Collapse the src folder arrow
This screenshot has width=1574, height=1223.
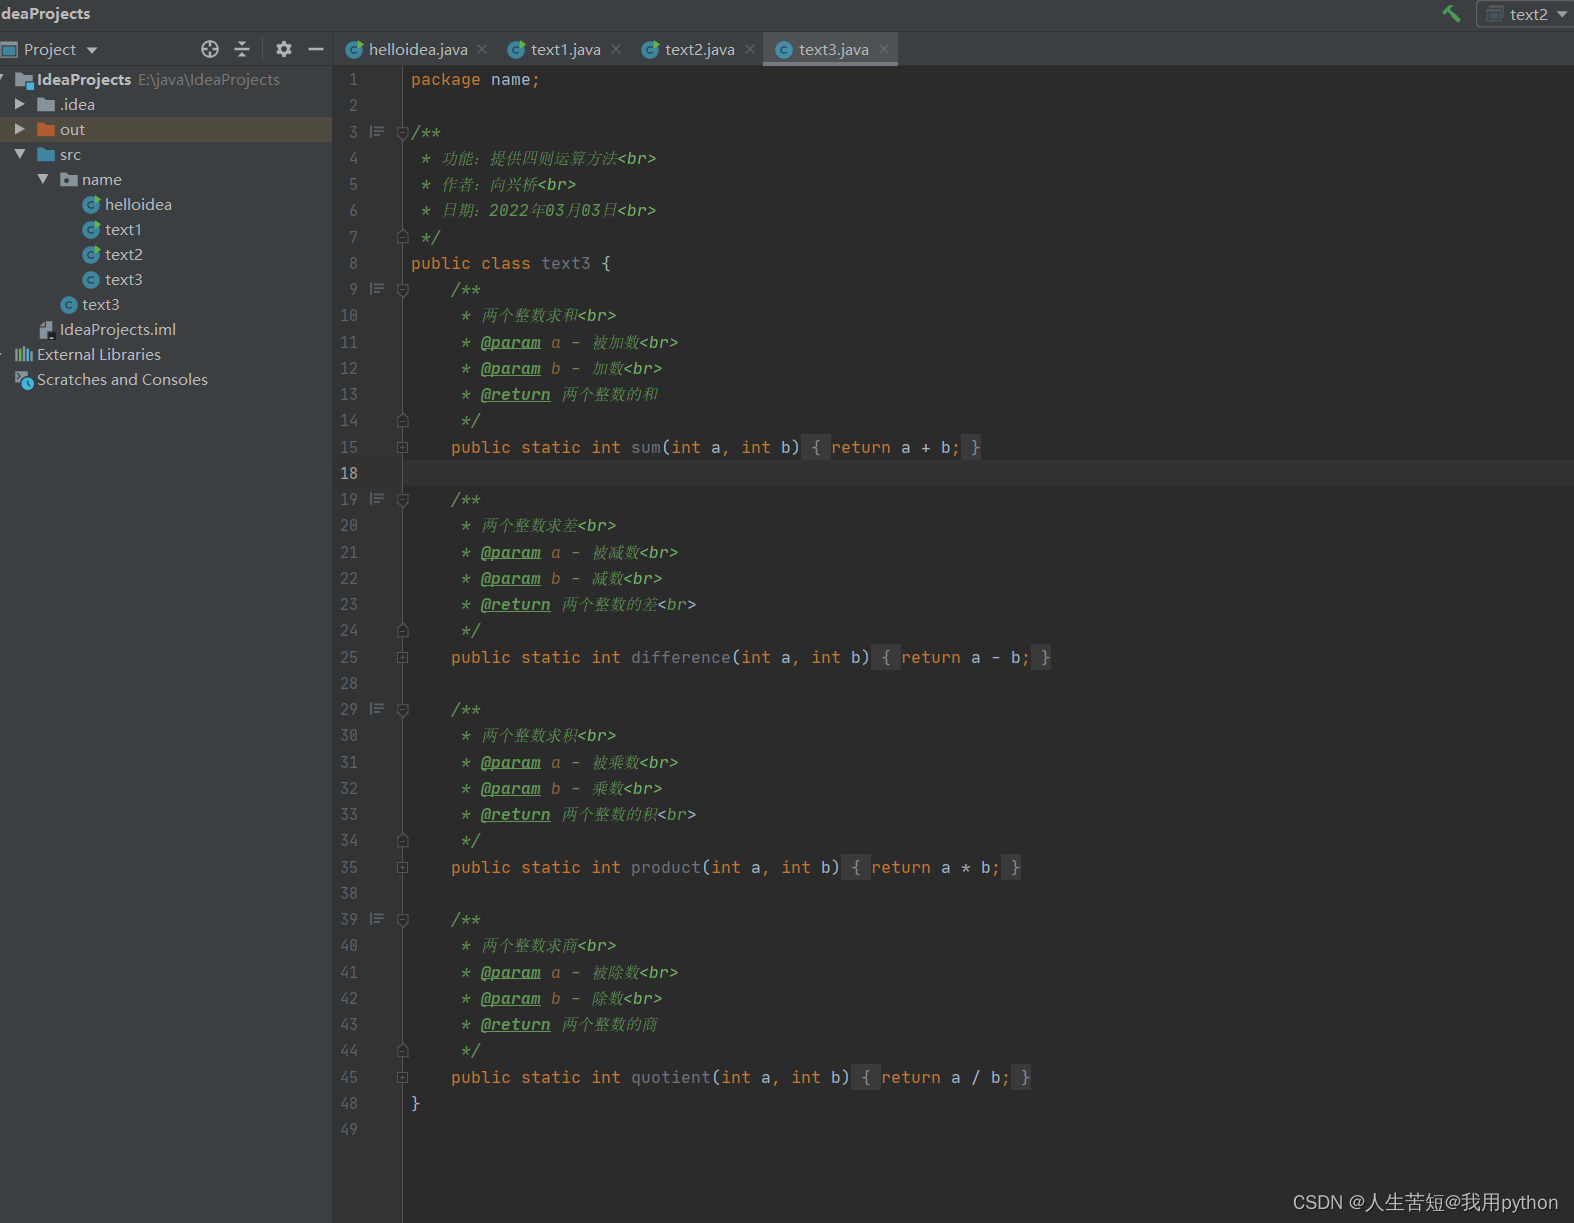(20, 154)
